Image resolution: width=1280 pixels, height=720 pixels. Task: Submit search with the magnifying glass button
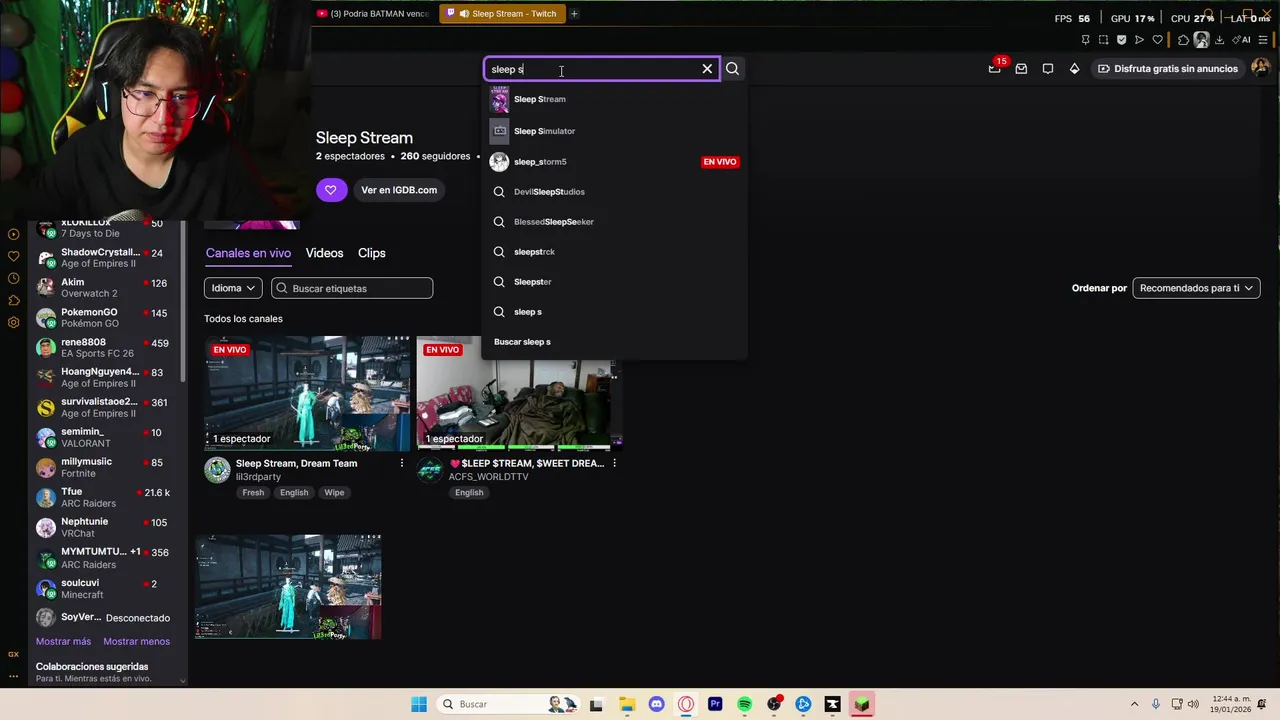click(x=732, y=69)
